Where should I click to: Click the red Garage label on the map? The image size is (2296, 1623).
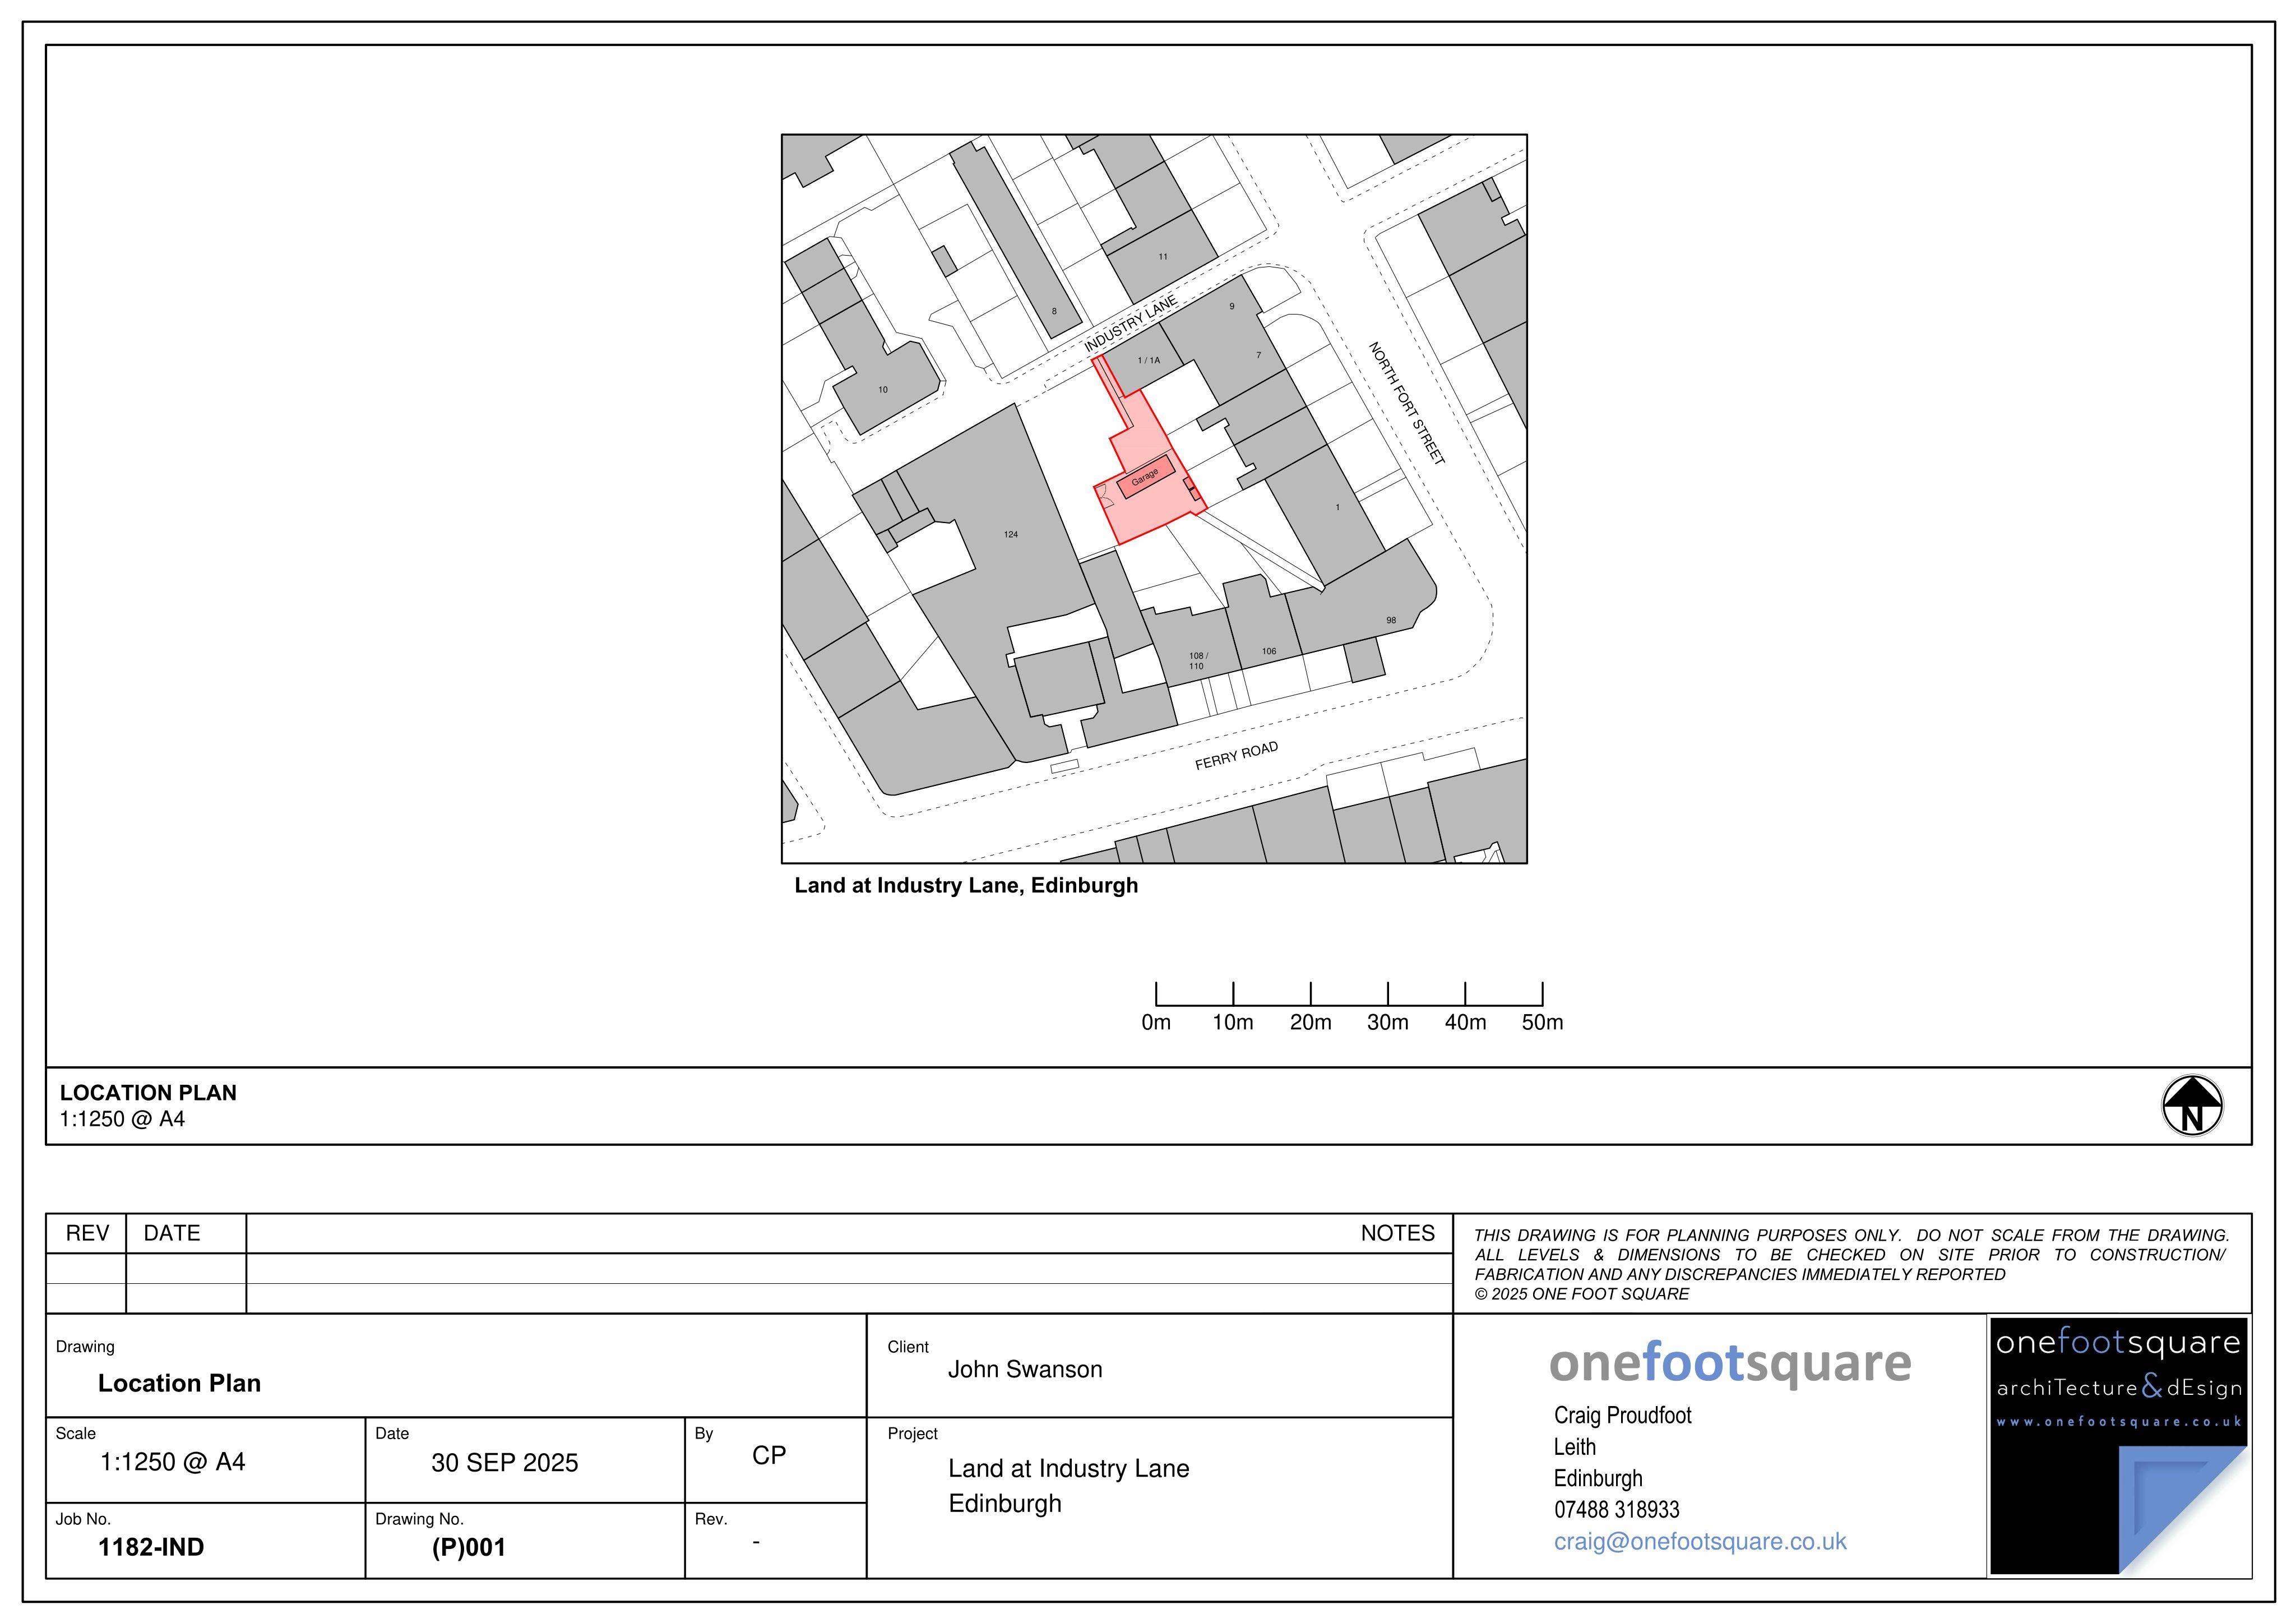1144,477
